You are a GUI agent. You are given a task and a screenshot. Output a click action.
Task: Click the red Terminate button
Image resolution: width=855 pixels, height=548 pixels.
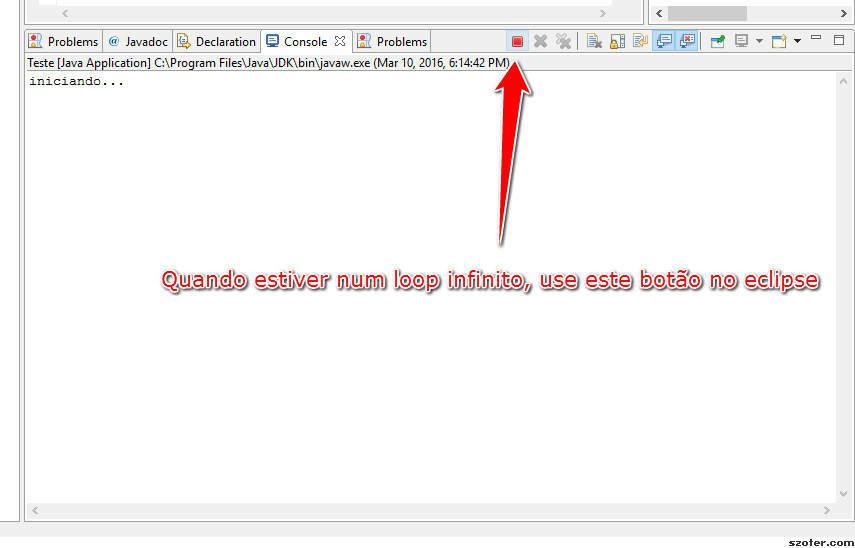click(517, 41)
